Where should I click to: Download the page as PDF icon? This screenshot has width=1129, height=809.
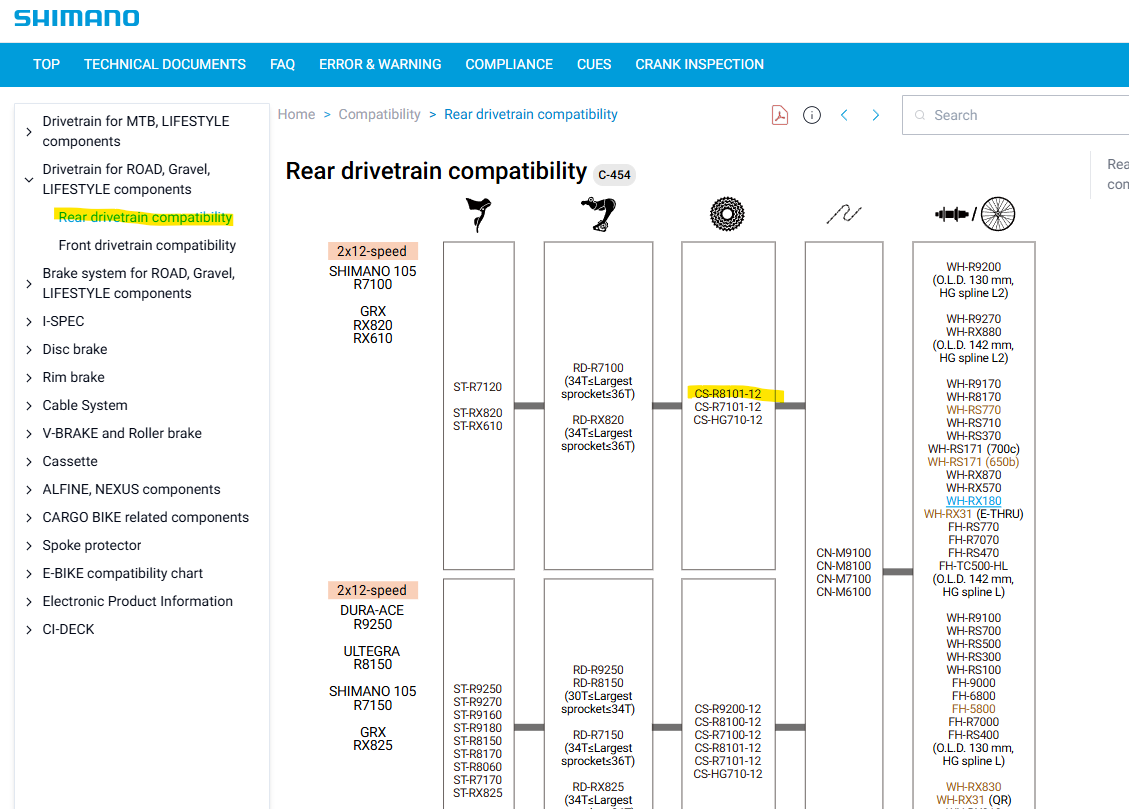[780, 115]
